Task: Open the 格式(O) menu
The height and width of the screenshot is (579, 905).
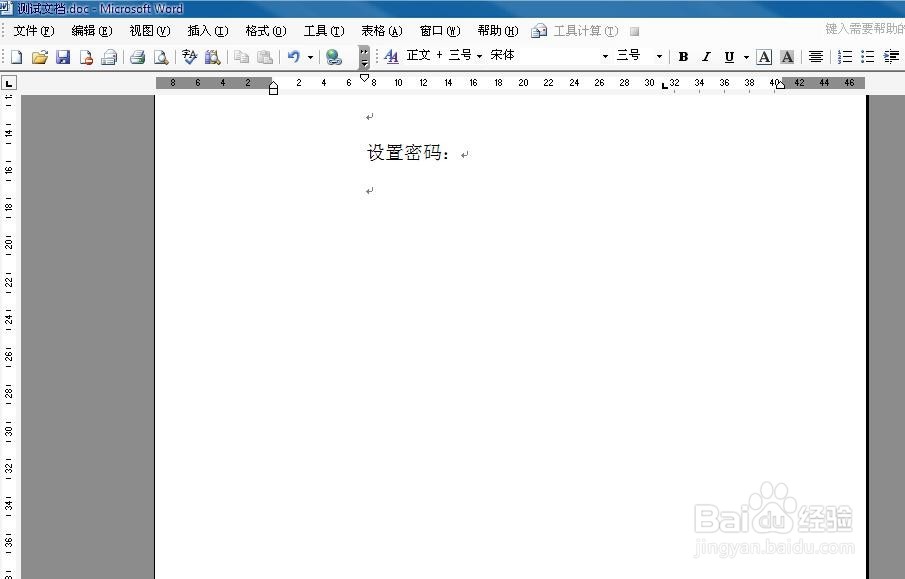Action: [265, 31]
